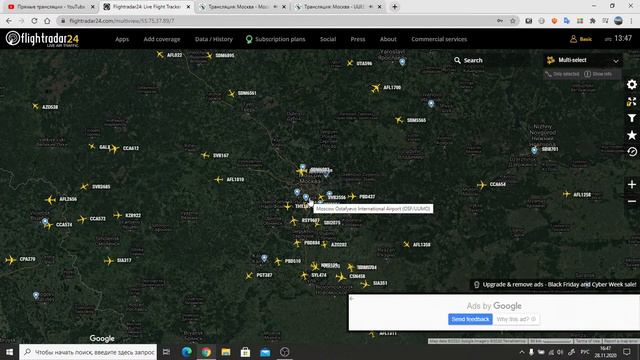Screen dimensions: 640x360
Task: Select aircraft AZO538 on the map
Action: click(36, 107)
